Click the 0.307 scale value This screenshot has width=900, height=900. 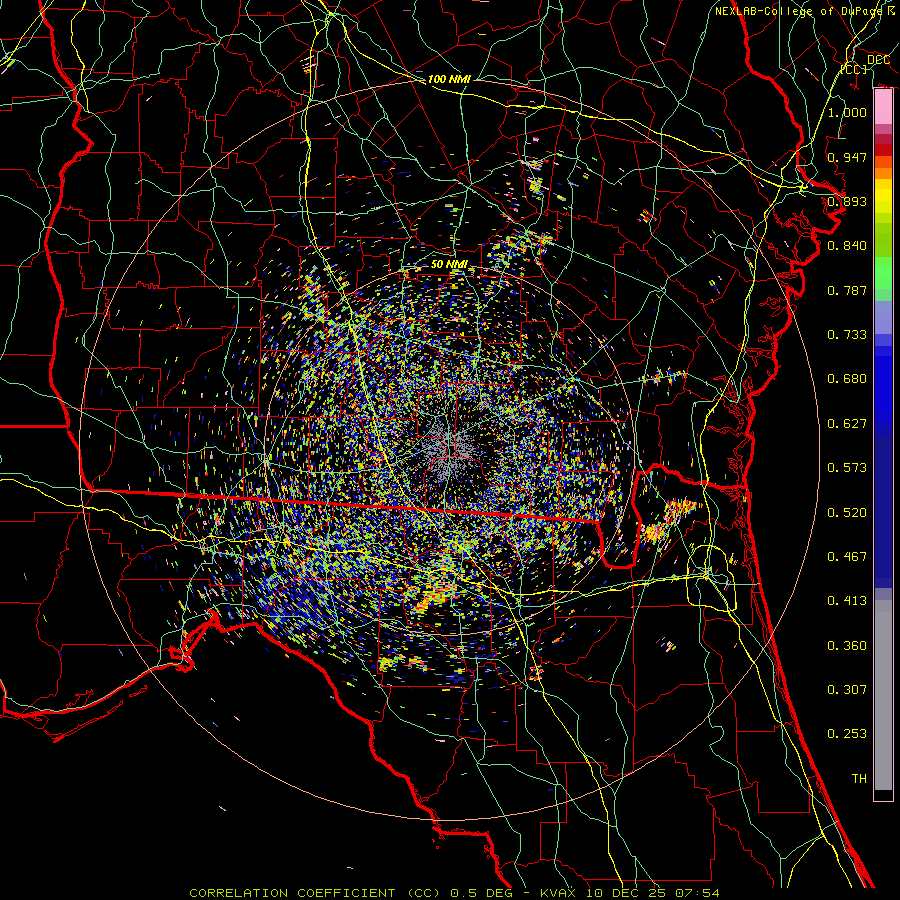click(x=847, y=690)
